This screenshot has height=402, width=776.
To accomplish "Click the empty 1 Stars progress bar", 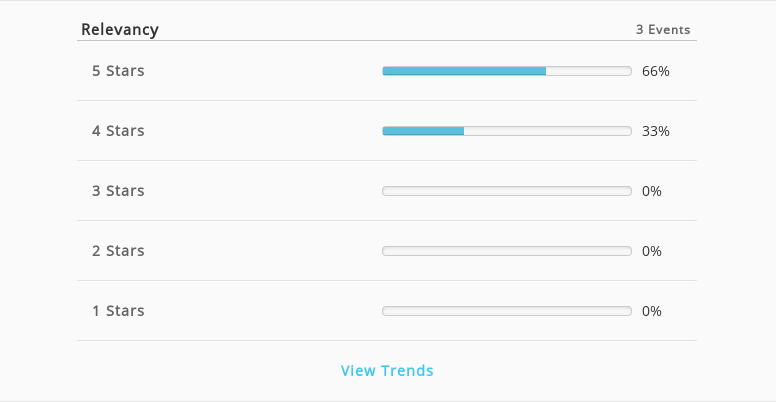I will (507, 311).
